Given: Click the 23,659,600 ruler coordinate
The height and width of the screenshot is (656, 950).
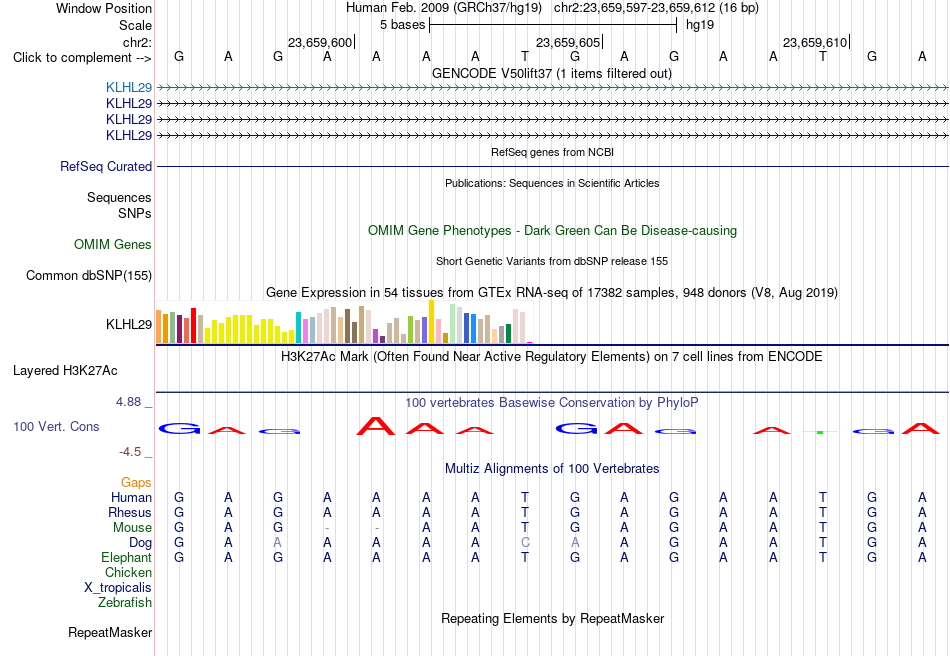Looking at the screenshot, I should 320,42.
